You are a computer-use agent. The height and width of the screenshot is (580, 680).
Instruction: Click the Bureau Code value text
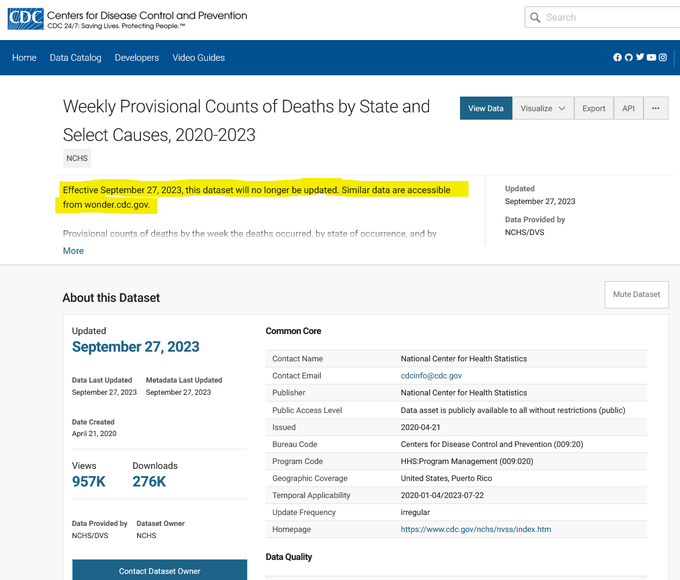pyautogui.click(x=492, y=444)
